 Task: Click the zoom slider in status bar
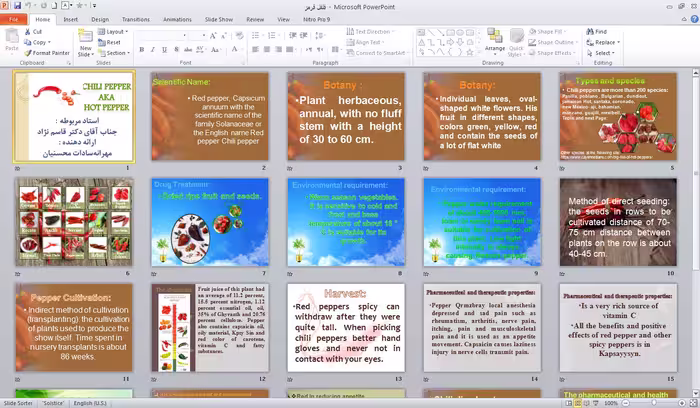click(654, 403)
